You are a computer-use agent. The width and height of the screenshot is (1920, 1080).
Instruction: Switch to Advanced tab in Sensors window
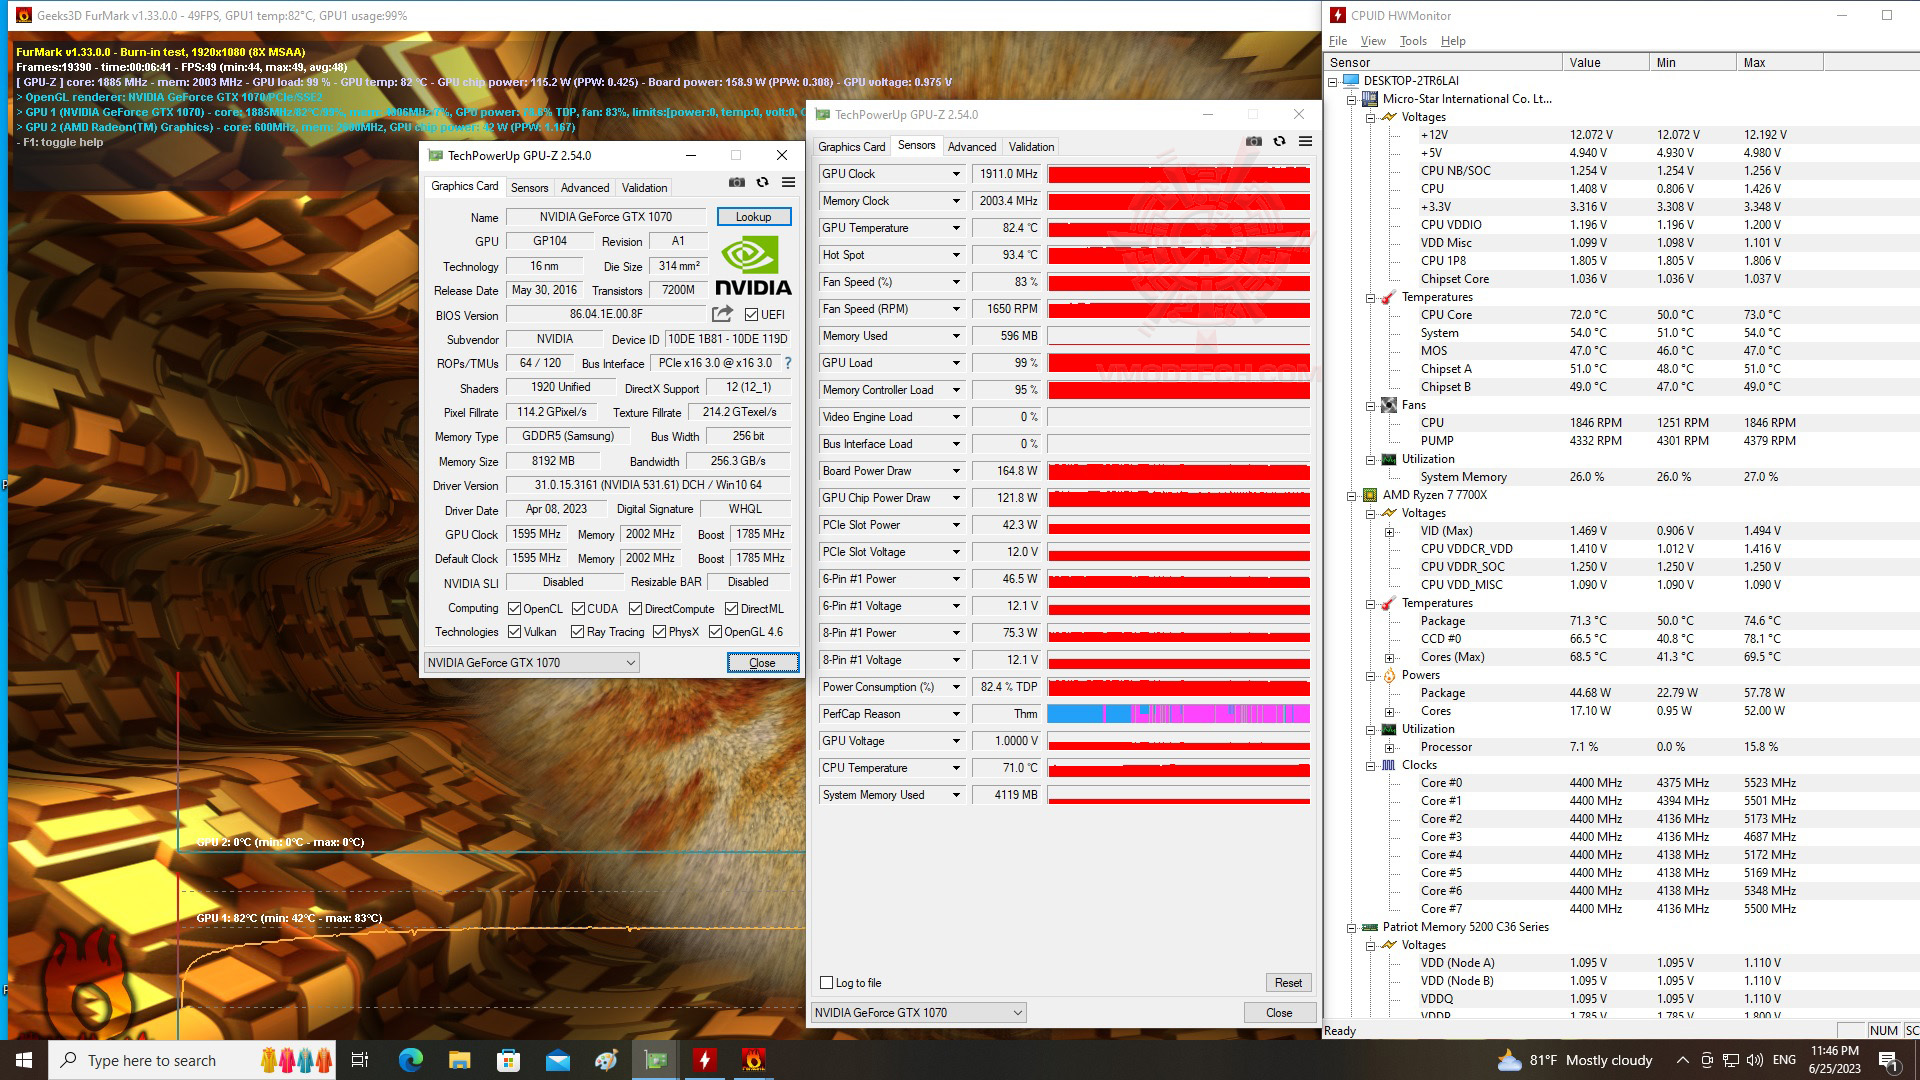coord(971,147)
